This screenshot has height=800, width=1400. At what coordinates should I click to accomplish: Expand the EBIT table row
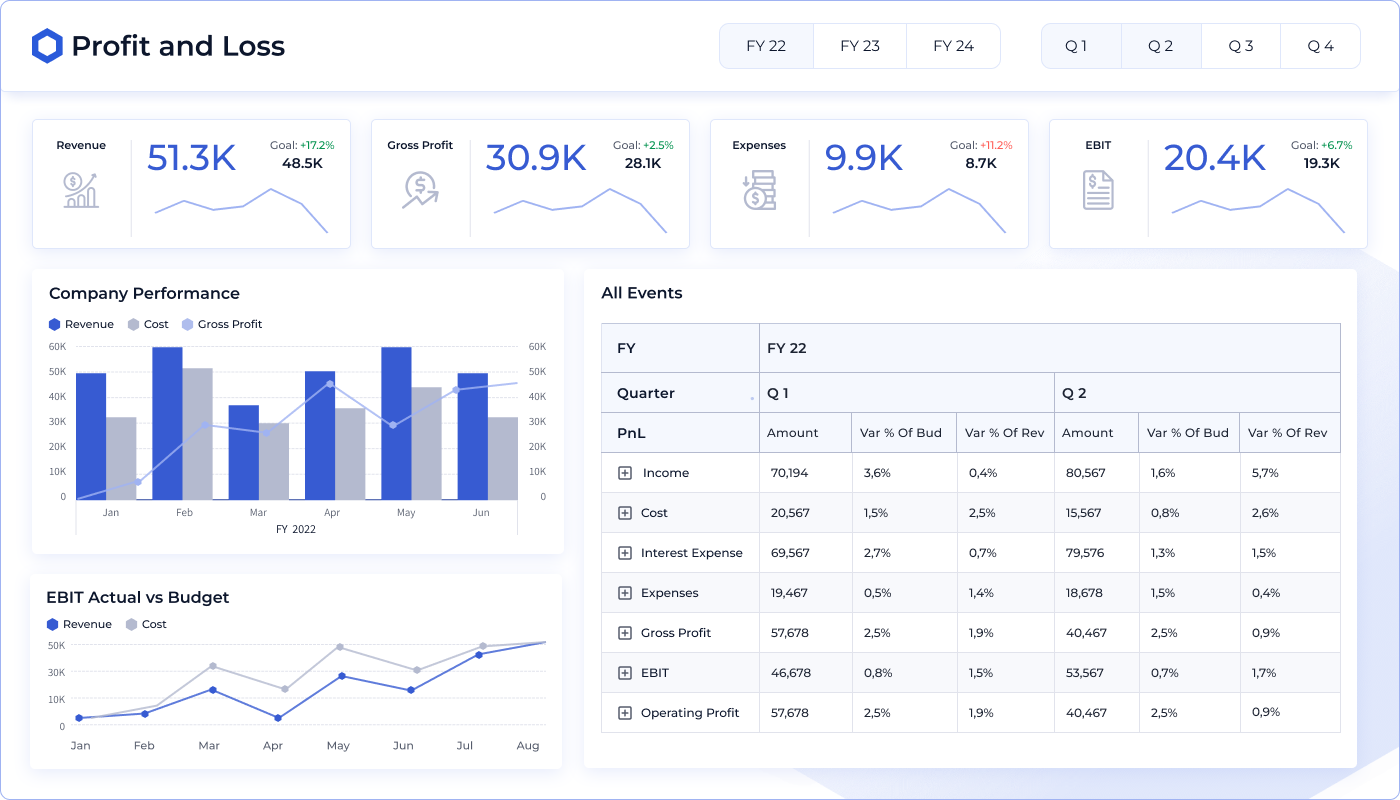[x=625, y=673]
